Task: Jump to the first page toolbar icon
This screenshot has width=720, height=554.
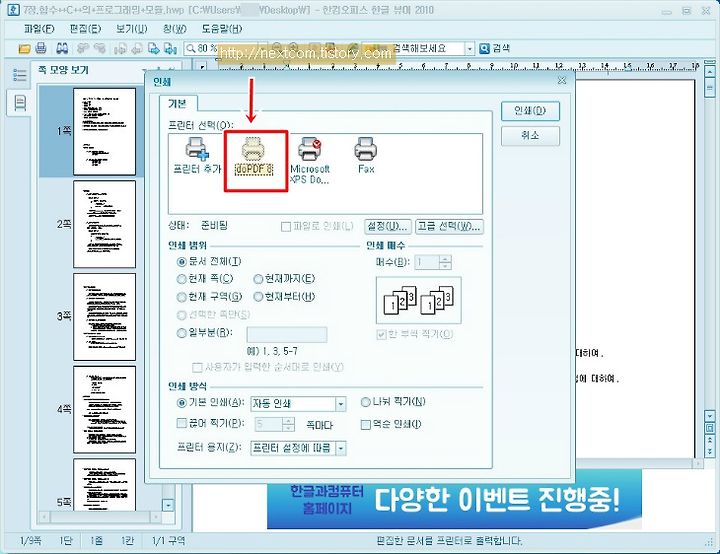Action: point(120,48)
